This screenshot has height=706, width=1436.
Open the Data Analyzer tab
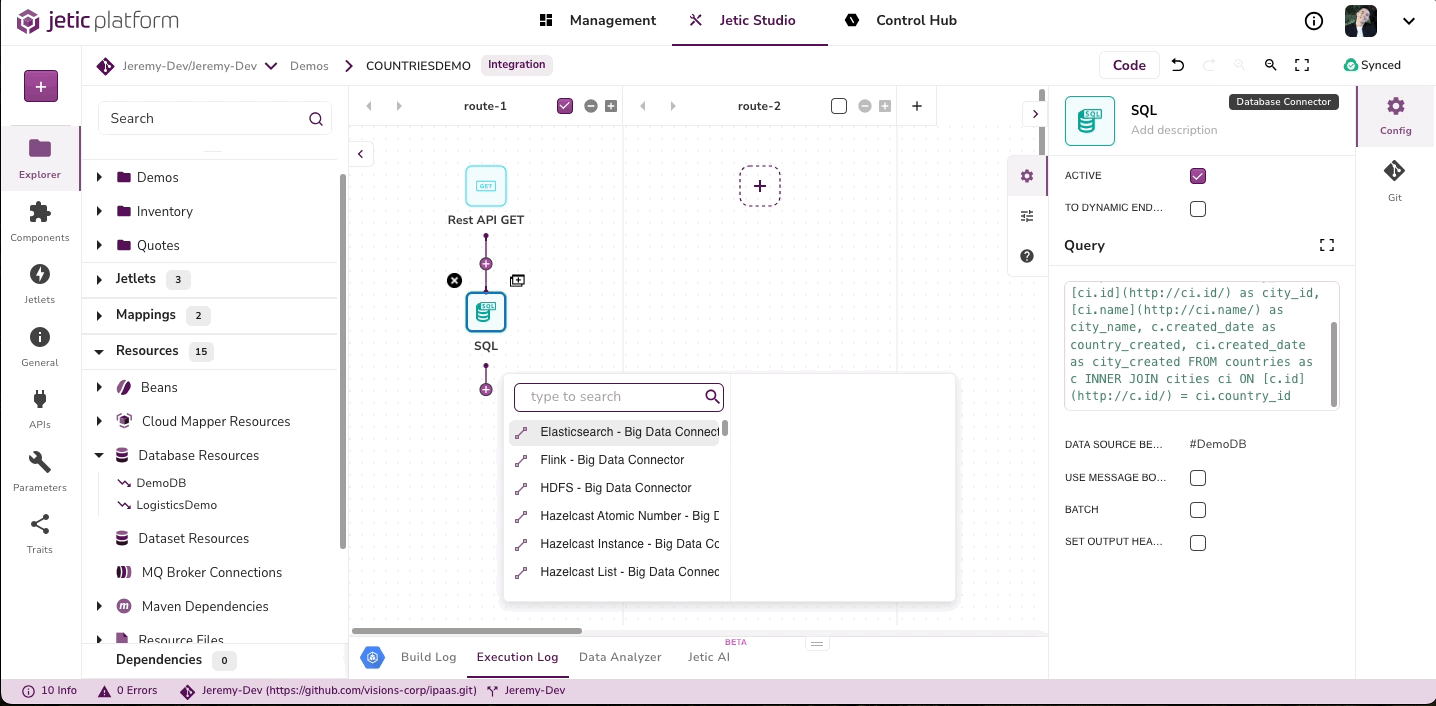[620, 657]
